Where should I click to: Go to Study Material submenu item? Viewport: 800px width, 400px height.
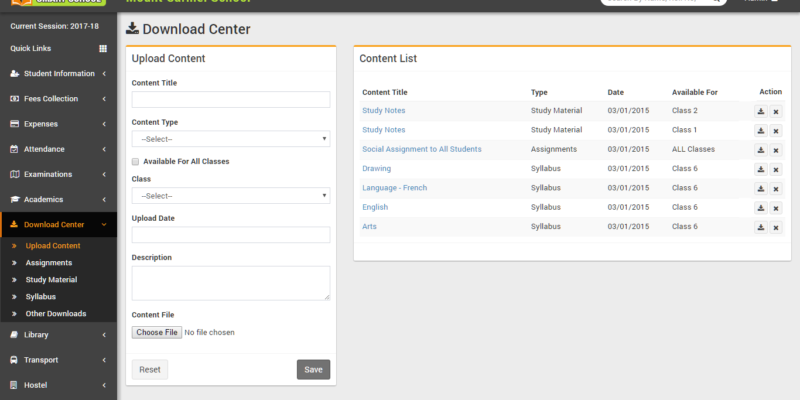pyautogui.click(x=51, y=280)
